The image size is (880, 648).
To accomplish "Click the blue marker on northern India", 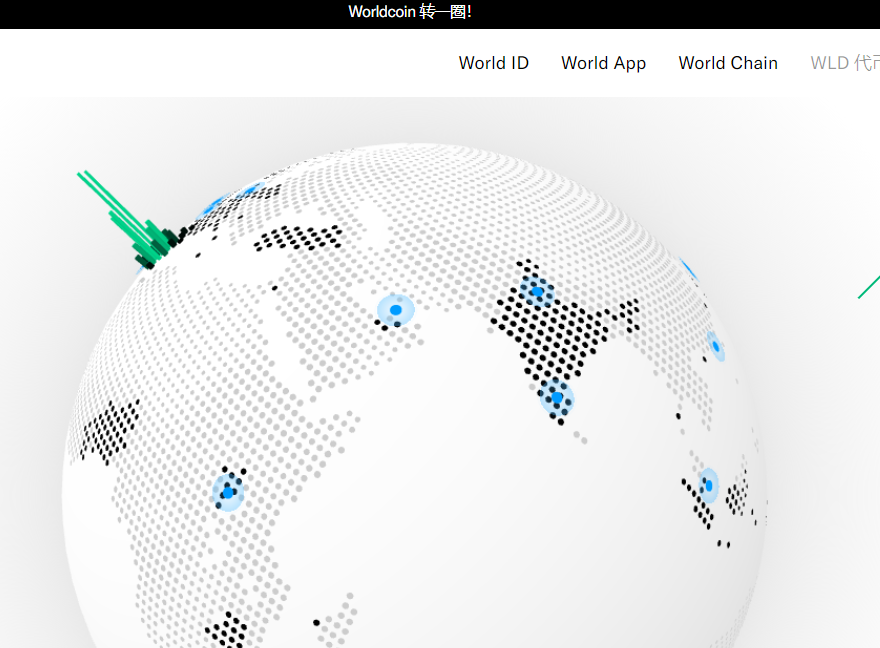I will pyautogui.click(x=537, y=292).
